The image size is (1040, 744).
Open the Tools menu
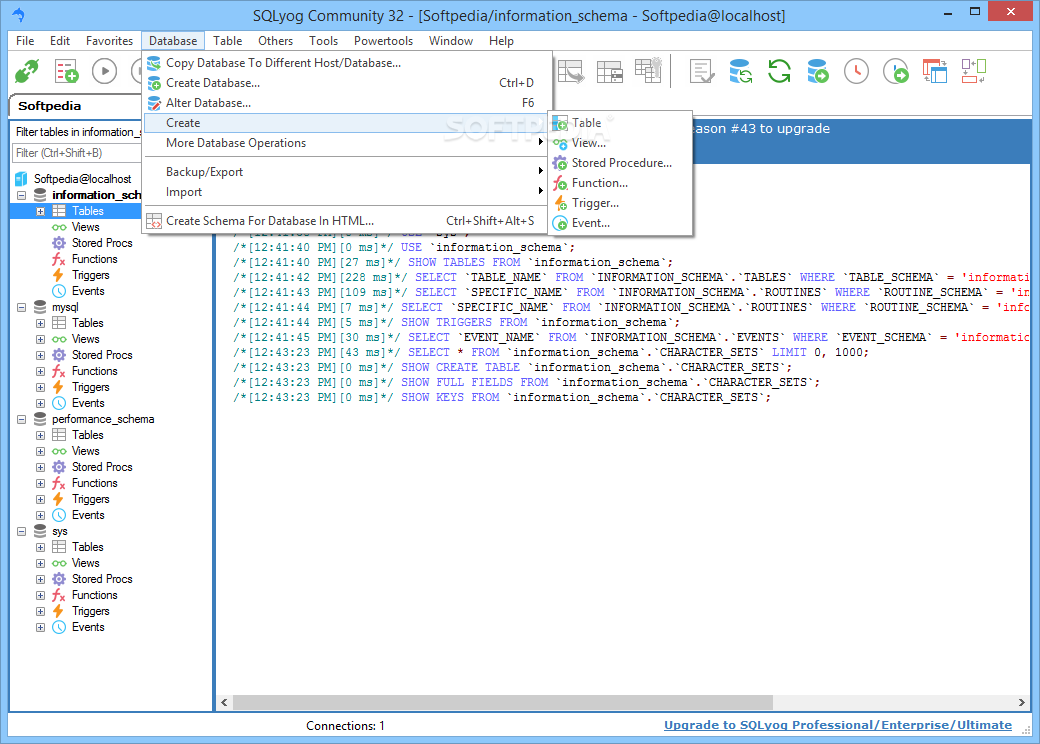[324, 41]
